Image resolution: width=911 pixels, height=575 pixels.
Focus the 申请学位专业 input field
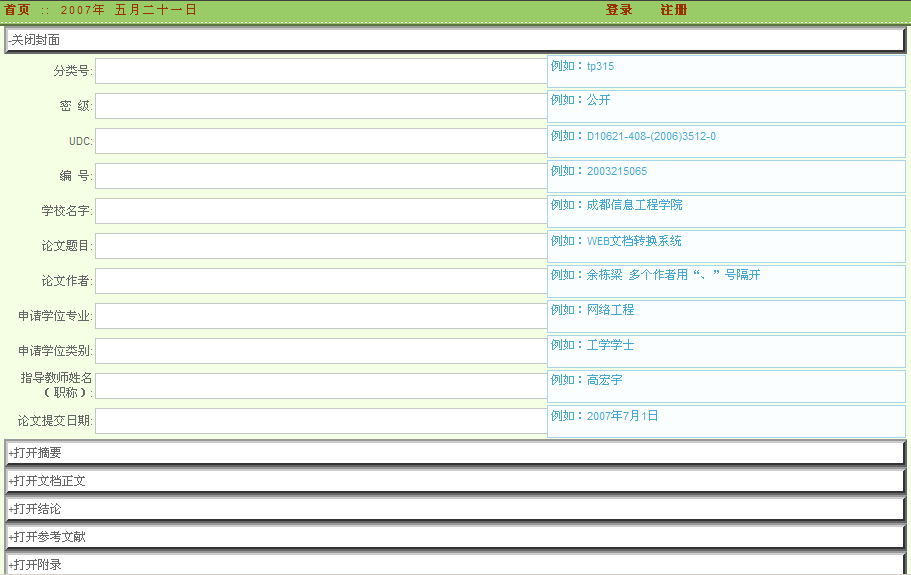pos(321,315)
